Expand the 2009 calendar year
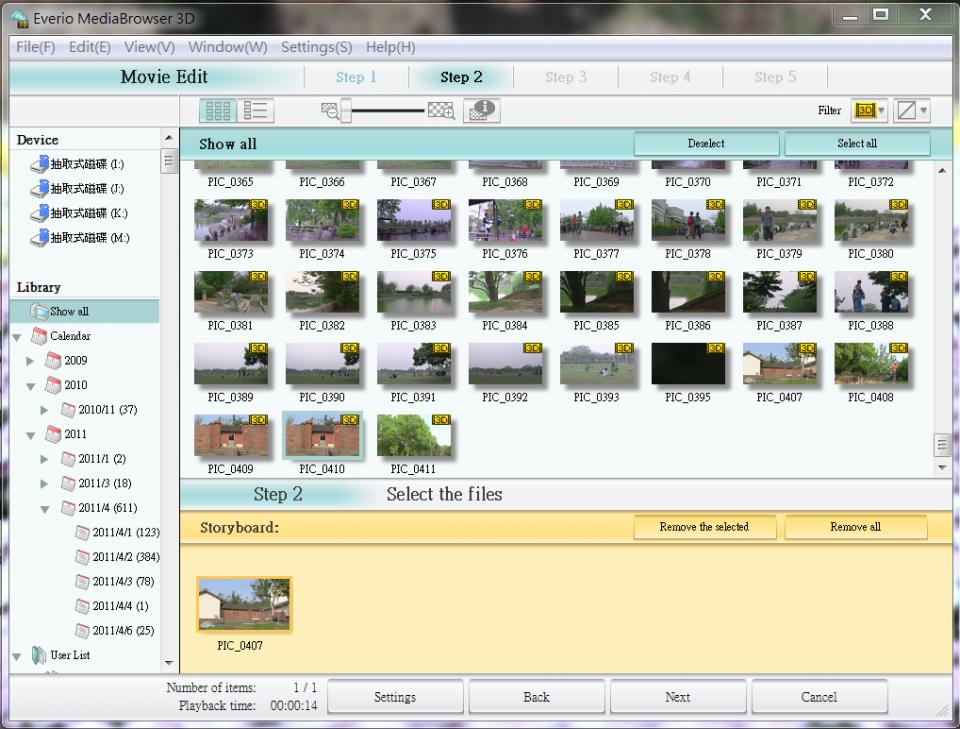Screen dimensions: 960x729 [x=31, y=361]
